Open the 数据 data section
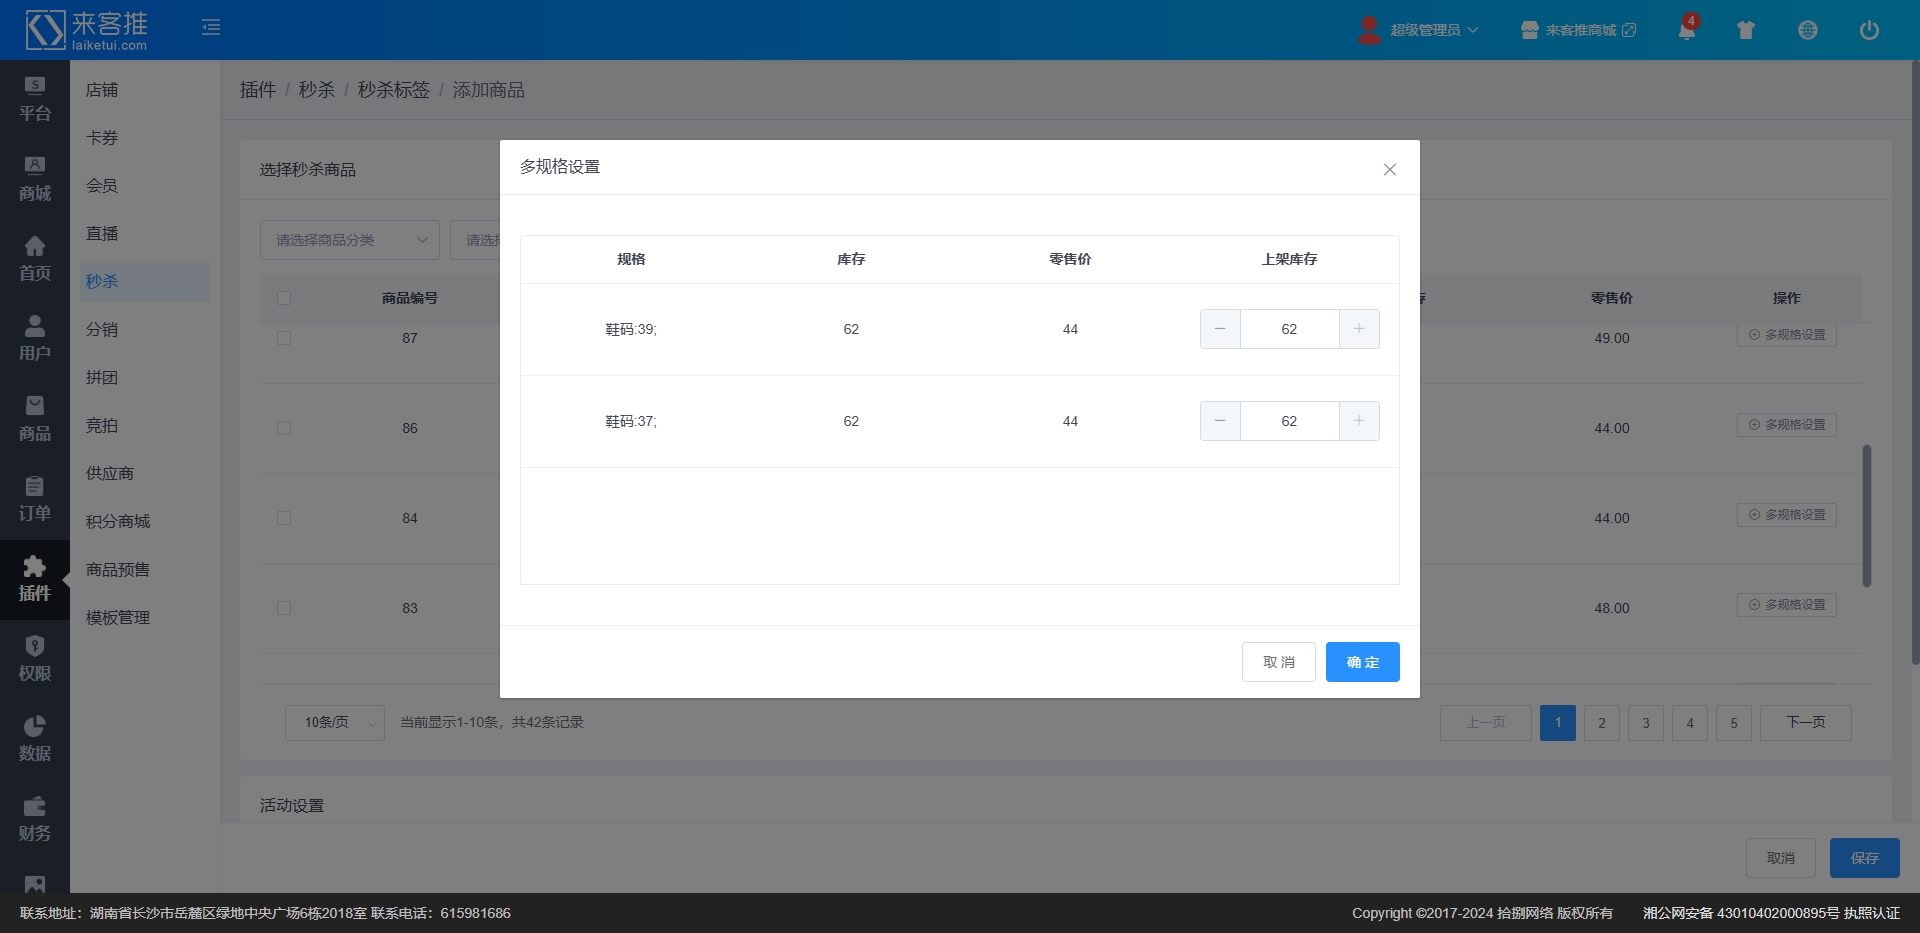This screenshot has width=1920, height=933. [35, 739]
